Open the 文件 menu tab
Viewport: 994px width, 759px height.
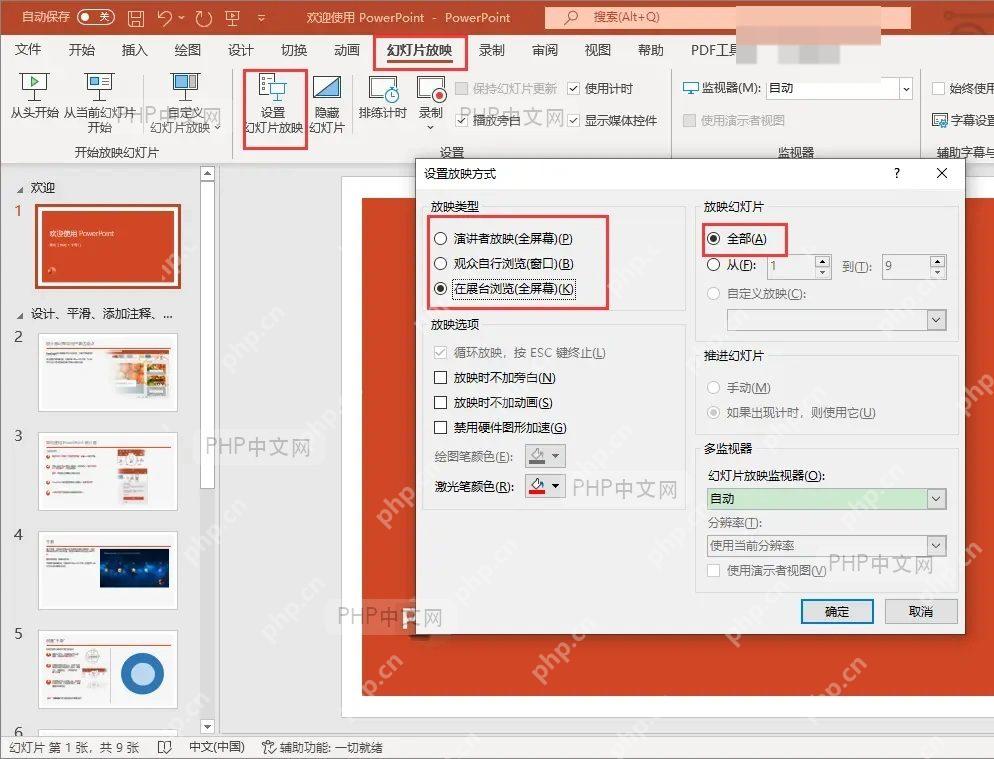(28, 49)
